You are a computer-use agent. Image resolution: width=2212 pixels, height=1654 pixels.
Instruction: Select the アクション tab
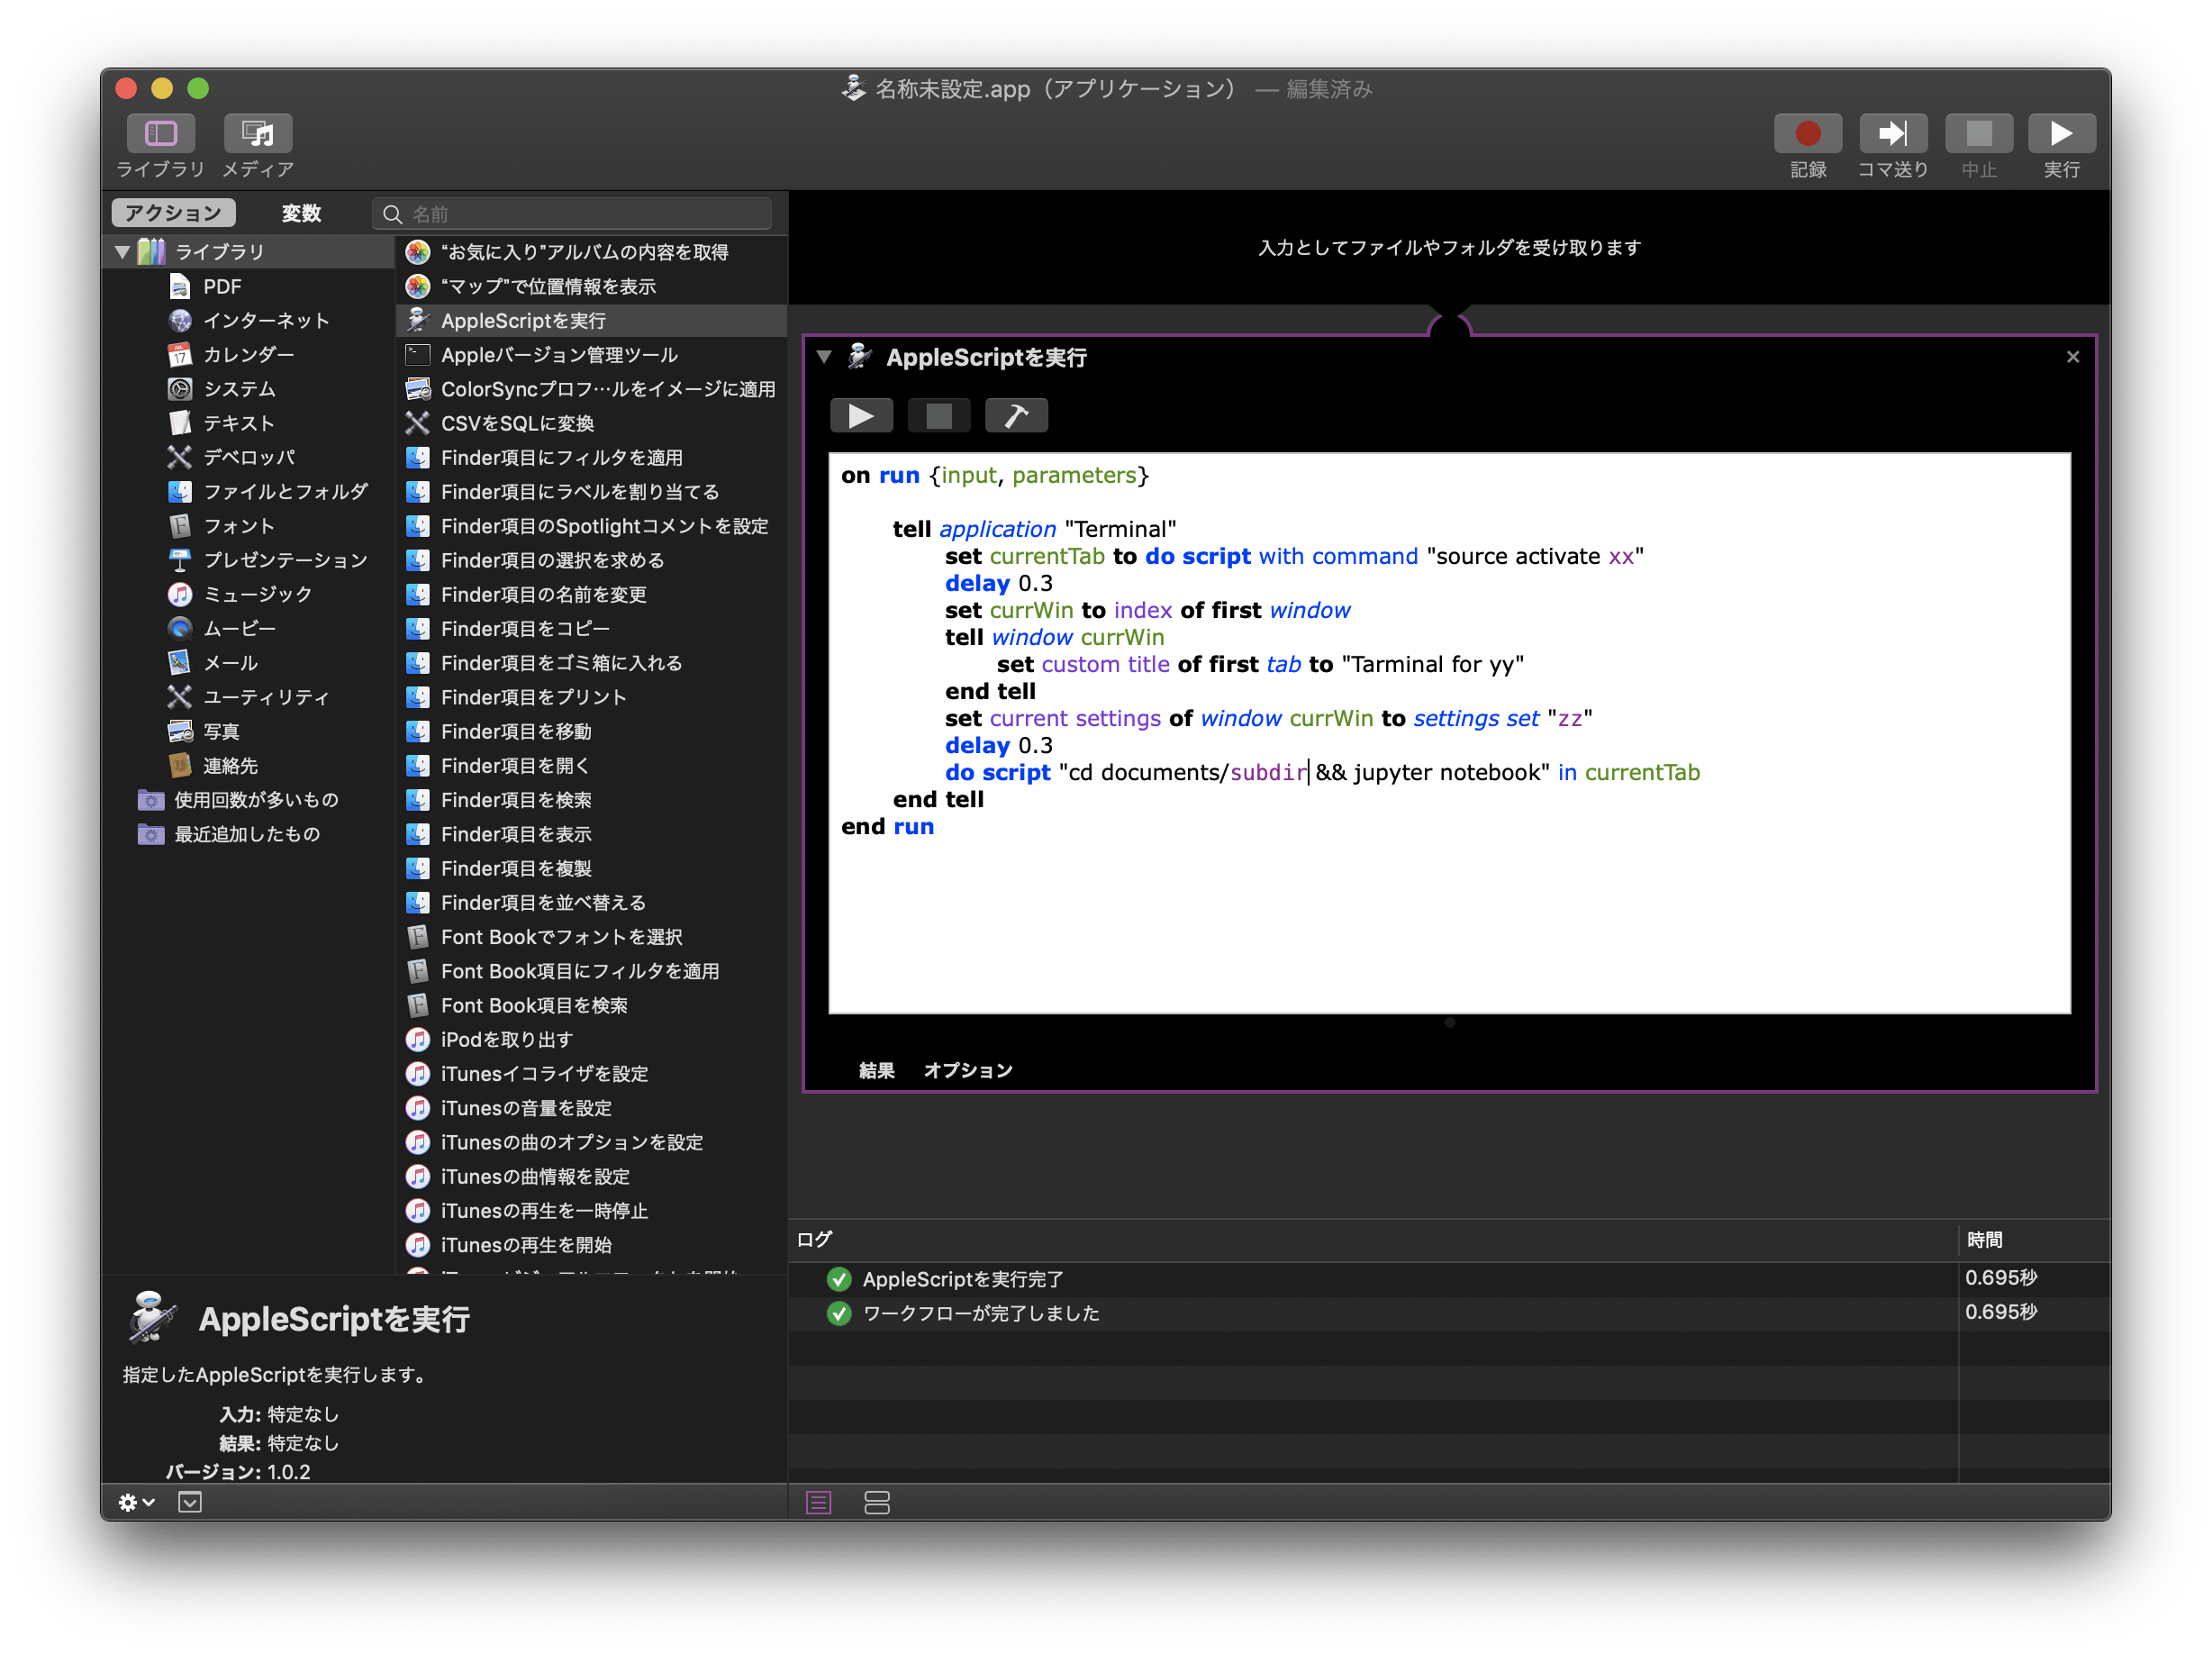(x=173, y=213)
